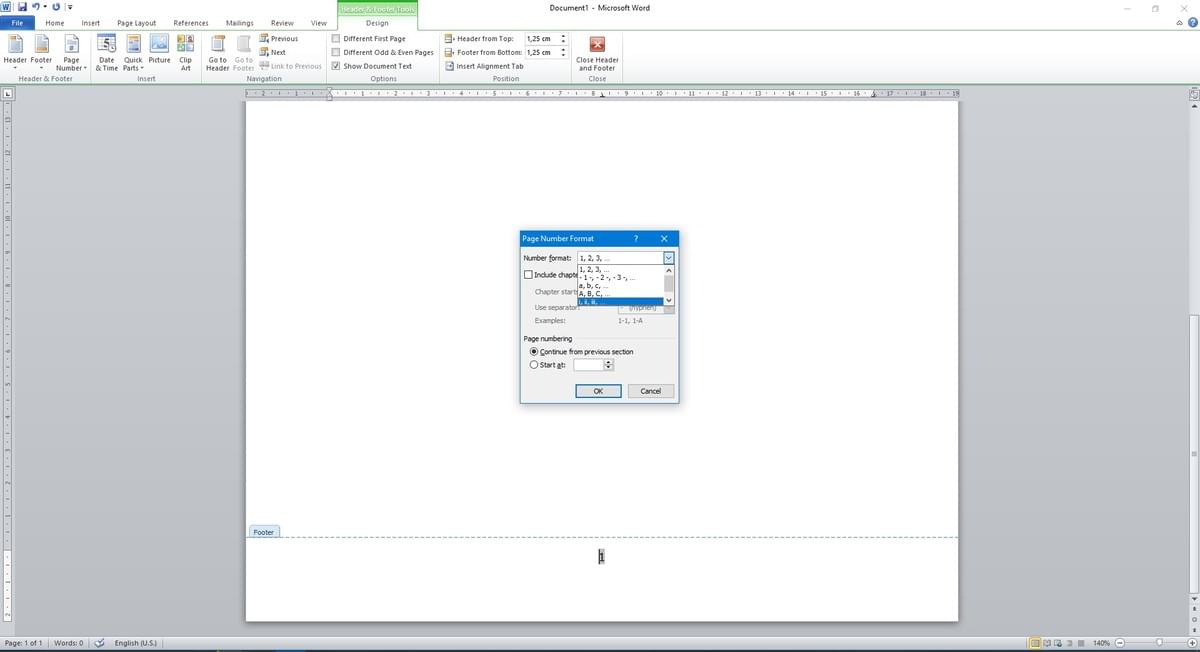Enable the Different First Page checkbox
Screen dimensions: 1200x652
[x=337, y=38]
